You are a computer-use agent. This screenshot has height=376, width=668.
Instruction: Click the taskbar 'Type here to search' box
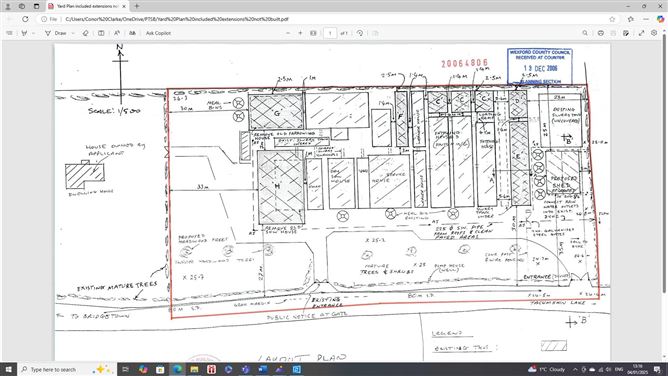tap(66, 369)
